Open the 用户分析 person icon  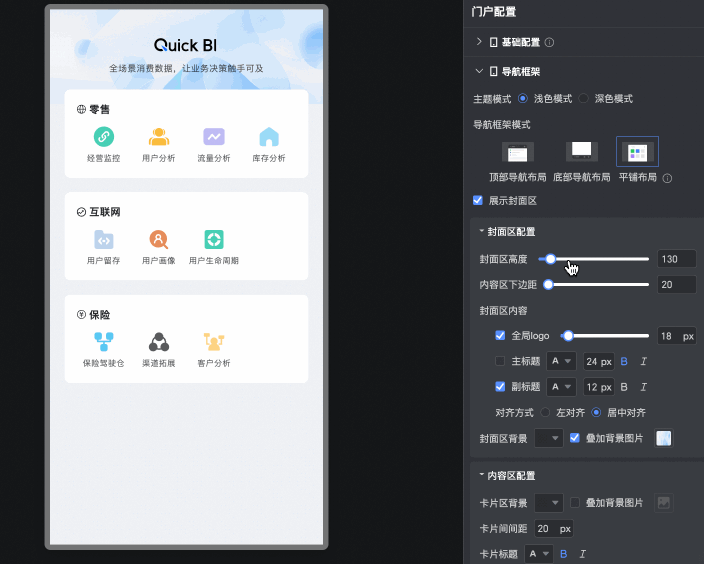(159, 137)
